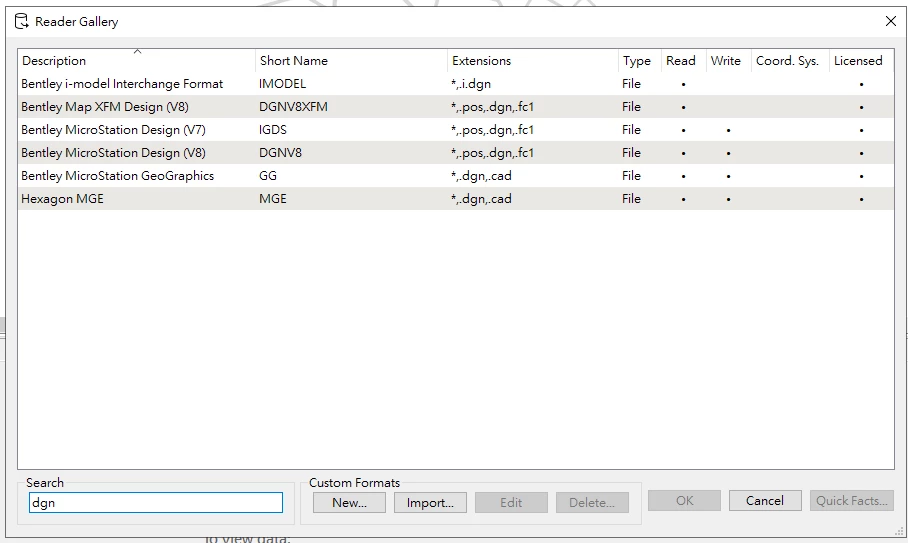
Task: Click the disabled Edit button
Action: [x=511, y=502]
